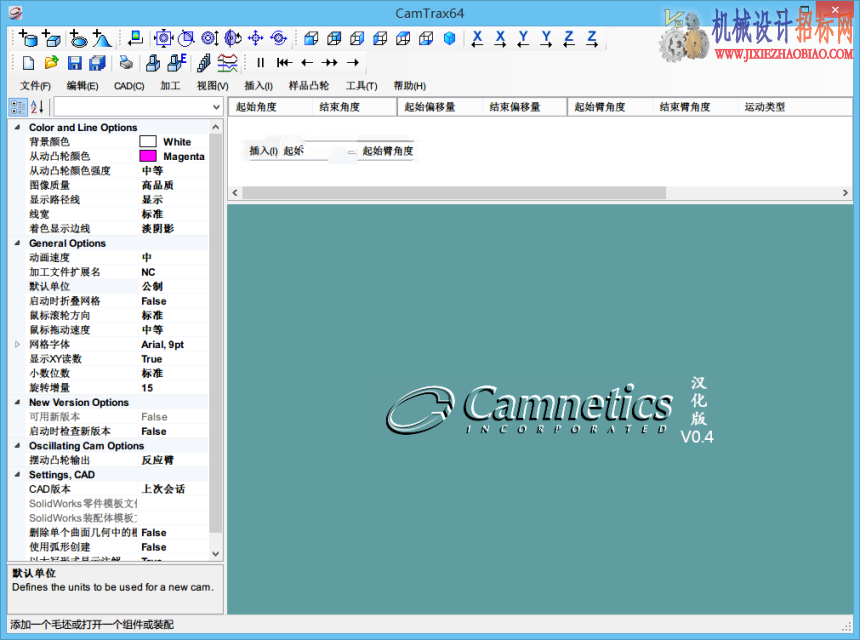The image size is (860, 640).
Task: Click the 启动时折叠网格 False value
Action: pos(154,301)
